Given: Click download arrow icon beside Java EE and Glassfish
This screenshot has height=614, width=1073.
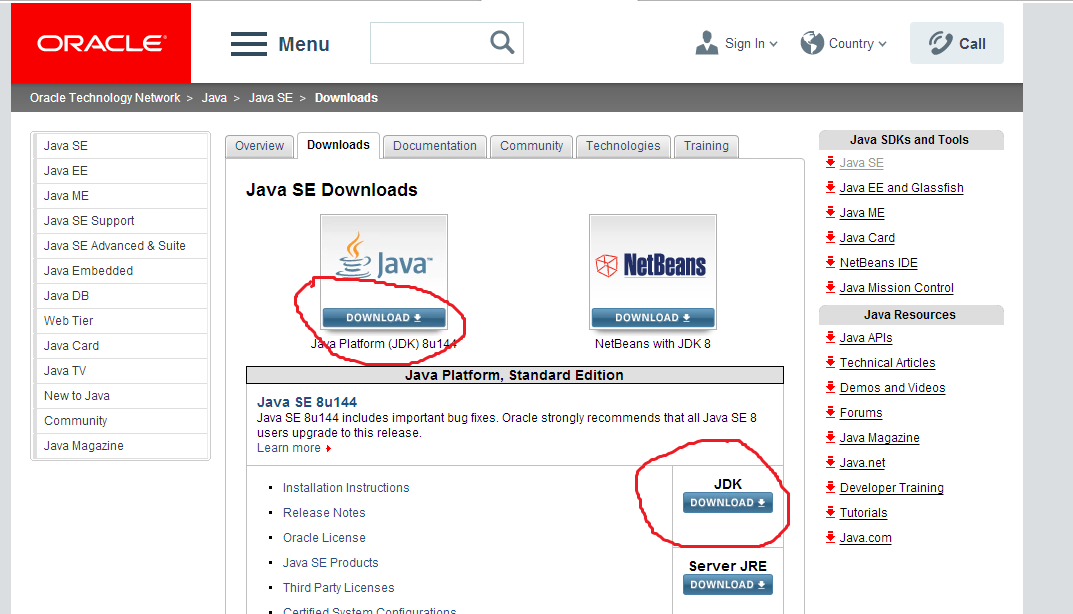Looking at the screenshot, I should (x=830, y=187).
